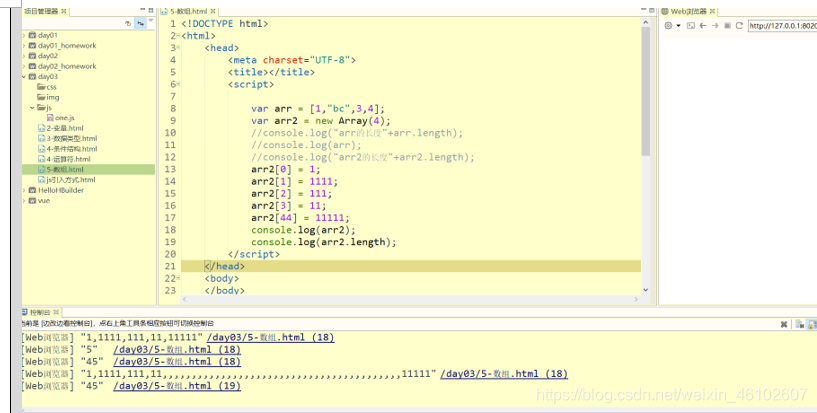Expand the HelloHBuilder project

pyautogui.click(x=24, y=191)
